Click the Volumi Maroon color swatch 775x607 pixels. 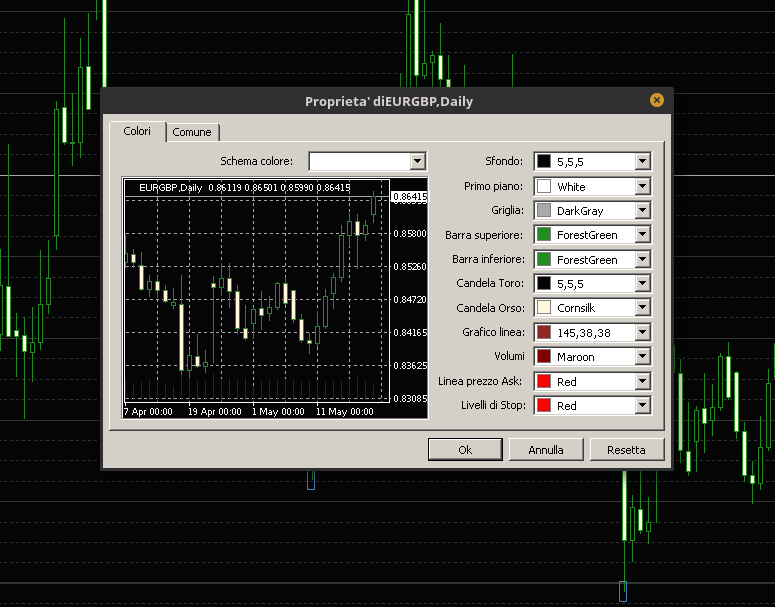point(544,357)
